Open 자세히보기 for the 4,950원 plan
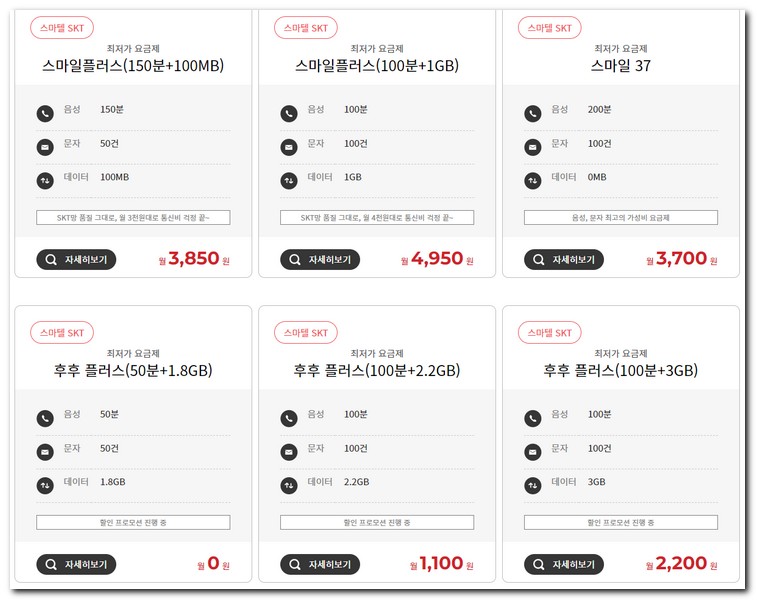The image size is (757, 600). (320, 260)
